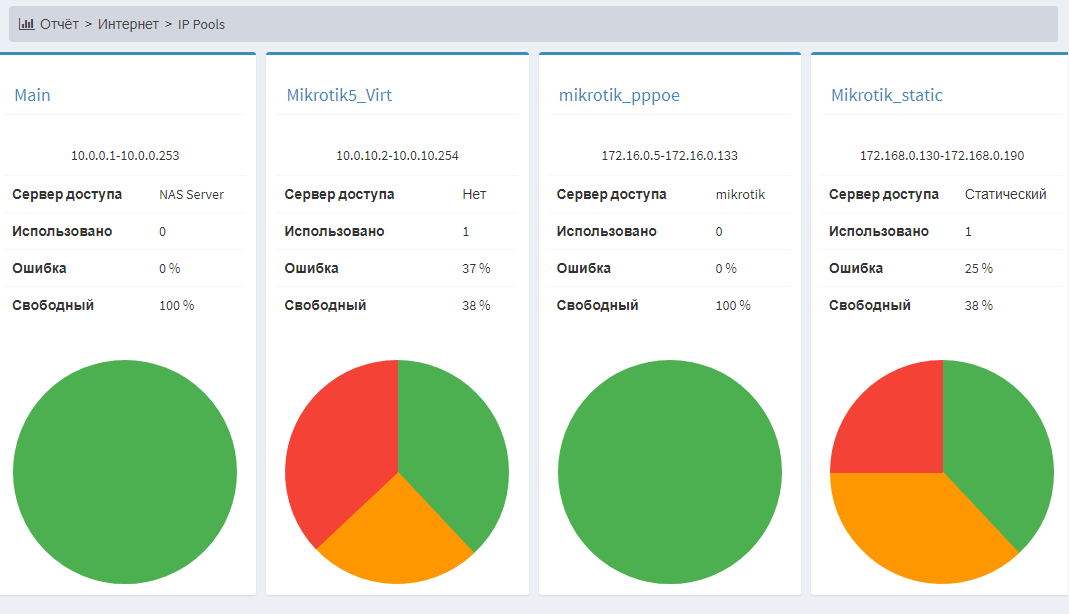Select green segment in Mikrotik_static pie chart
1069x614 pixels.
click(1000, 450)
